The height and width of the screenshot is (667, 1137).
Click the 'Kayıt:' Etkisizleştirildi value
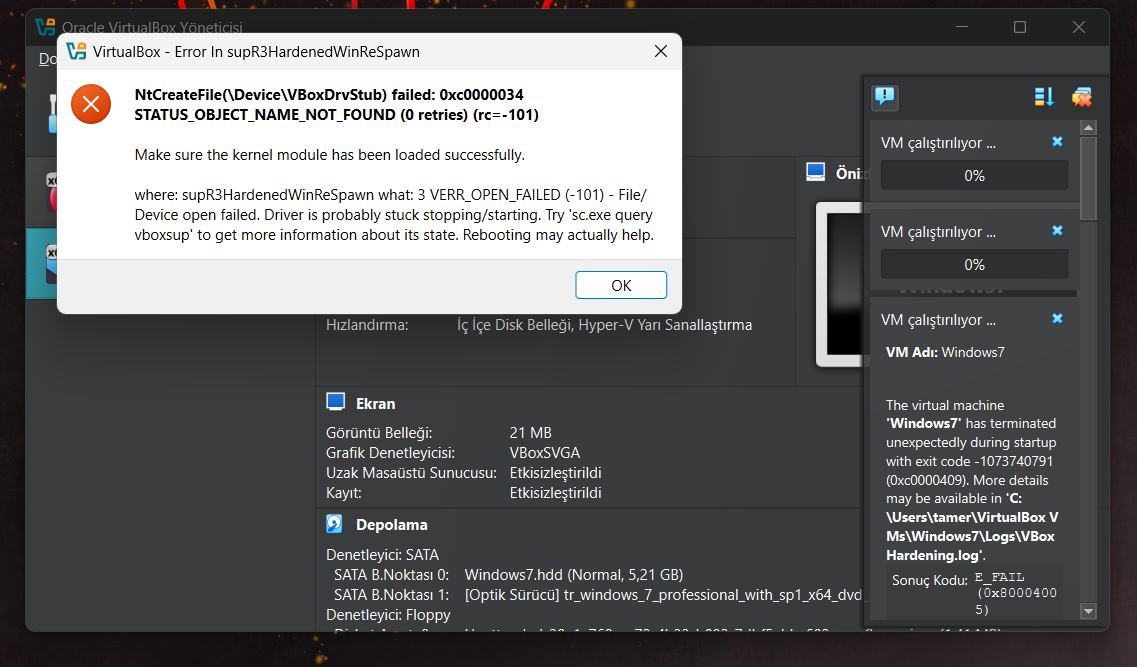(x=555, y=493)
